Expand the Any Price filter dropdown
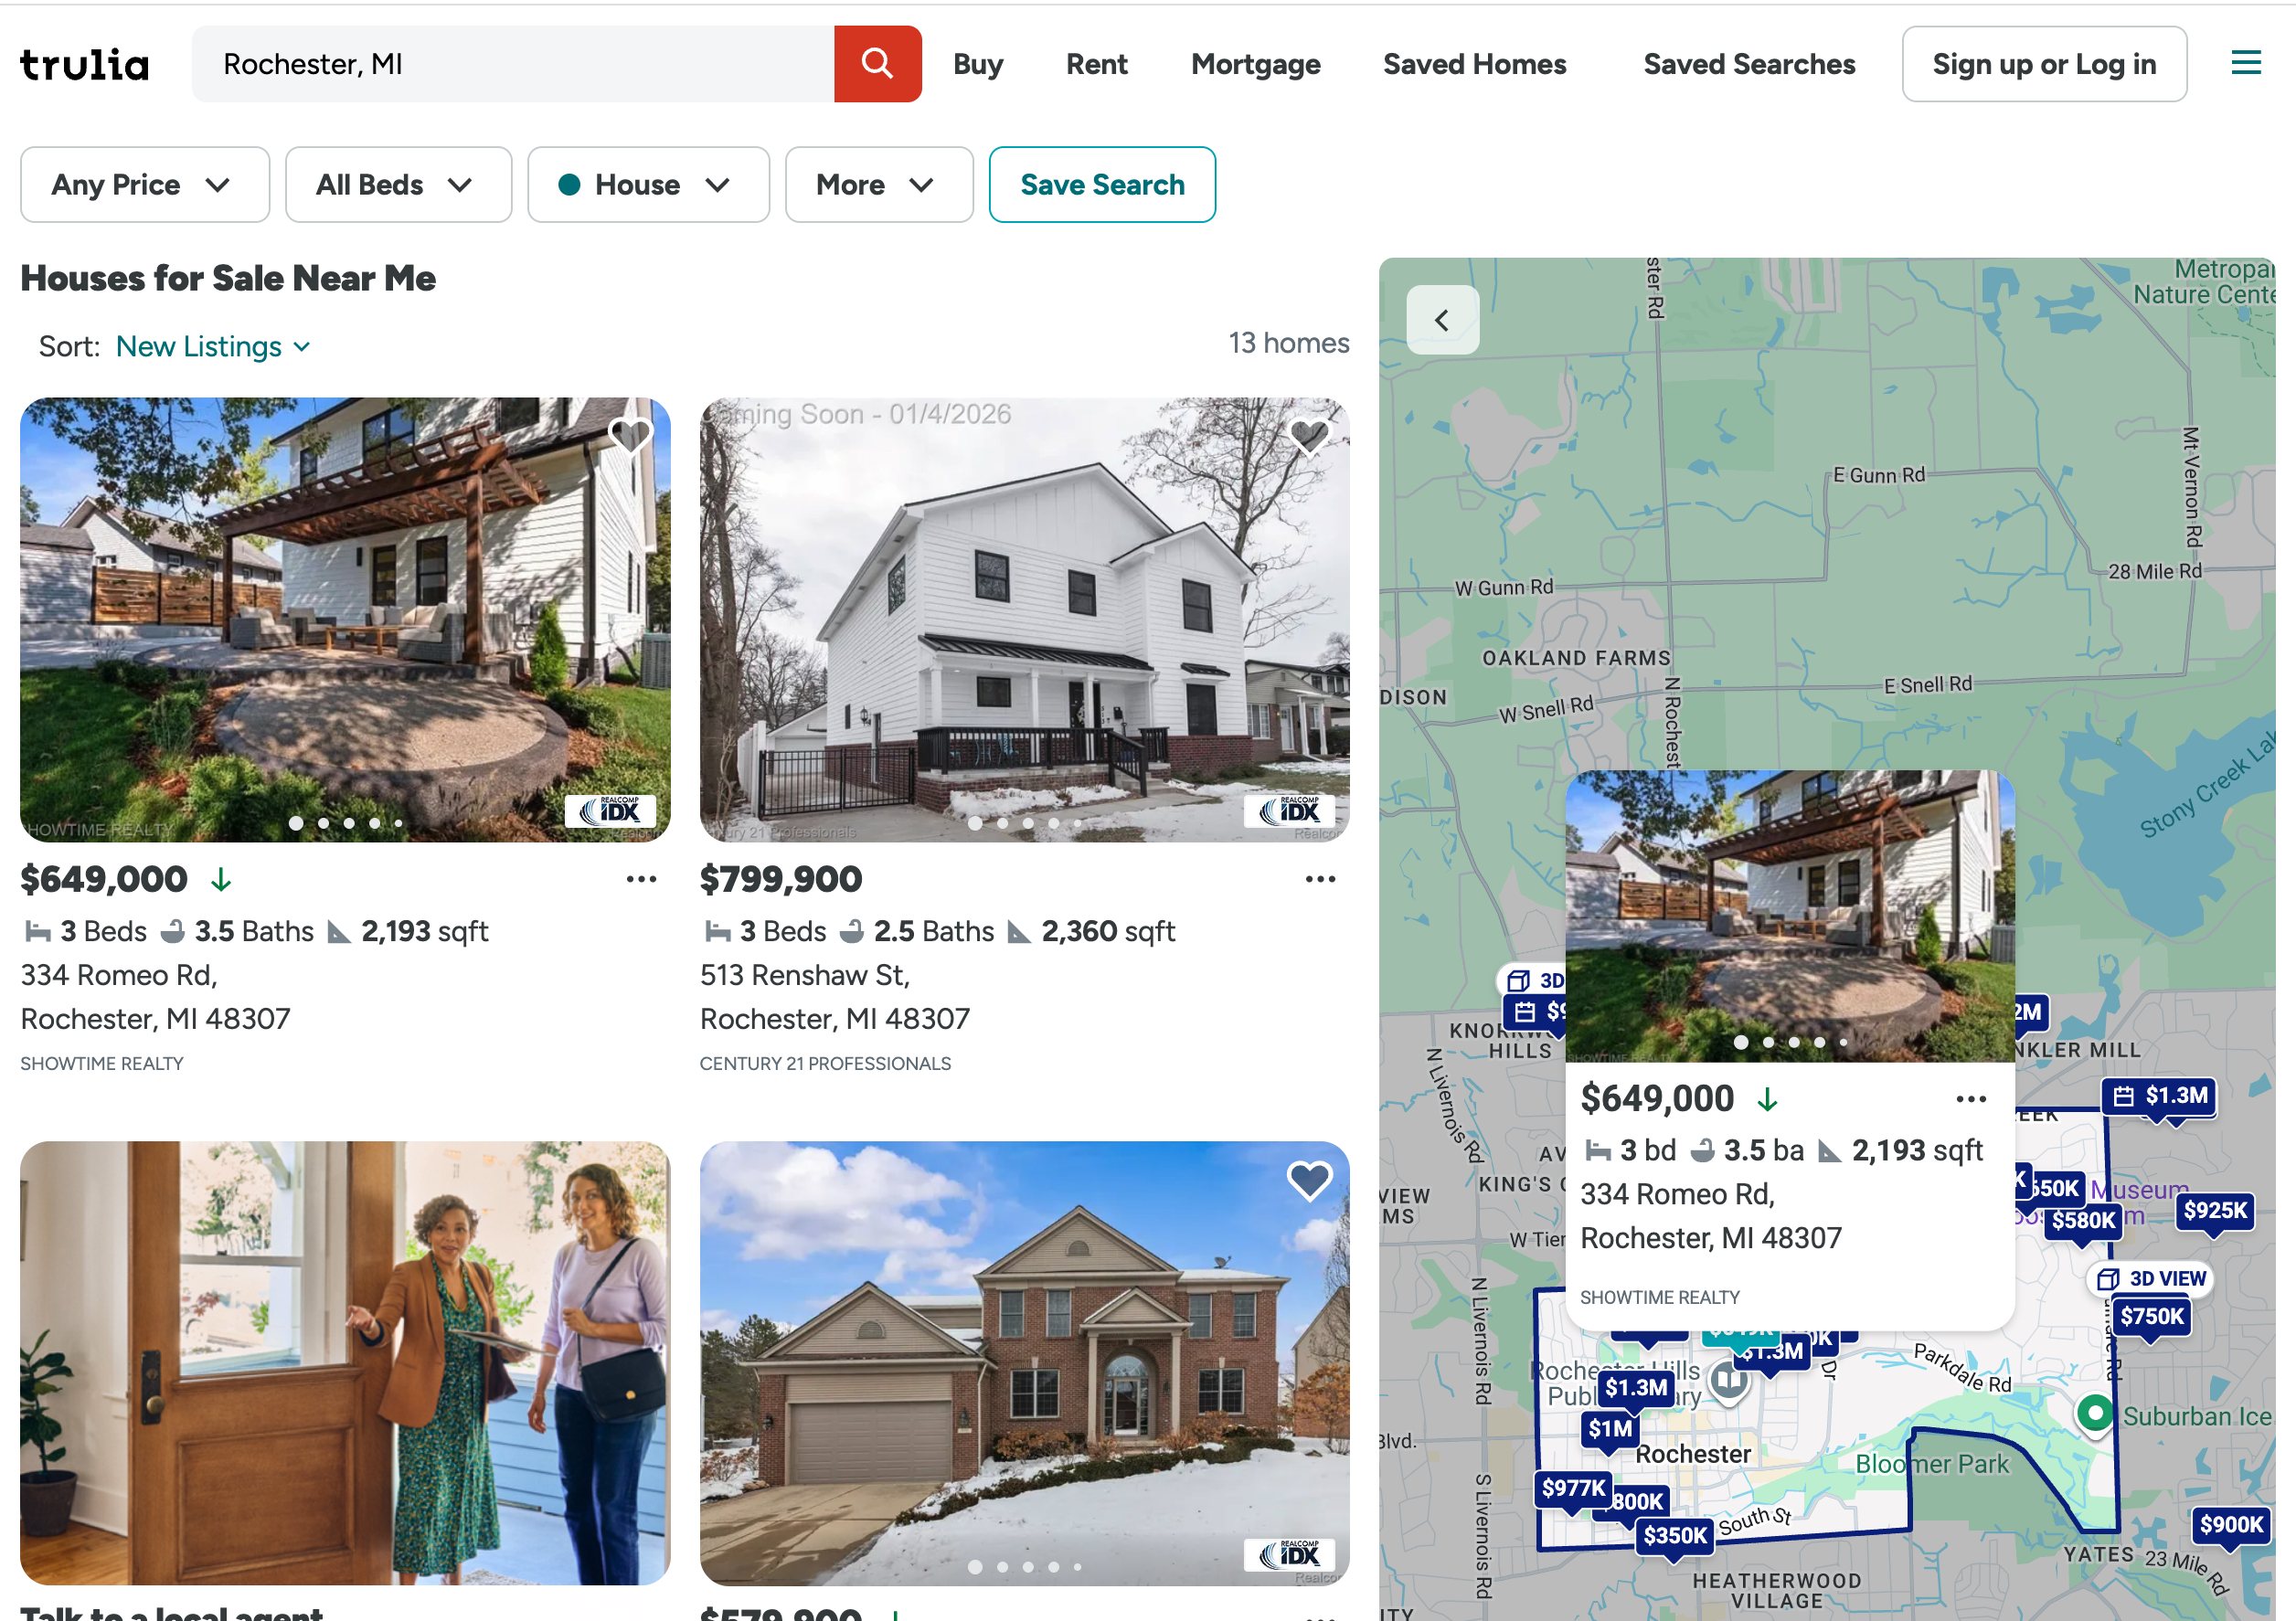Image resolution: width=2296 pixels, height=1621 pixels. click(144, 185)
